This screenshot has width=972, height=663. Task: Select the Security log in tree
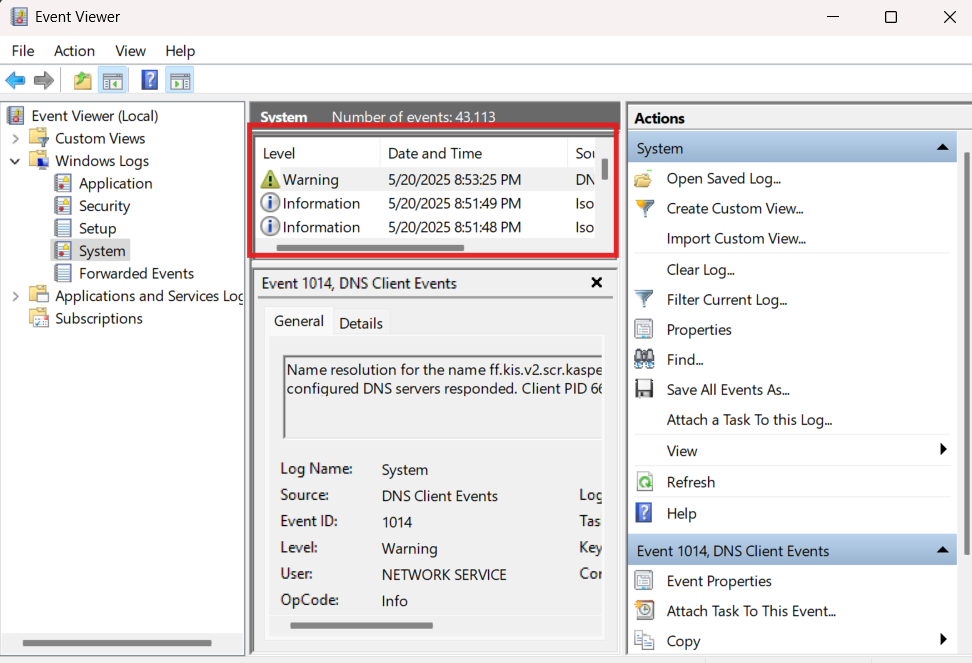[x=104, y=206]
